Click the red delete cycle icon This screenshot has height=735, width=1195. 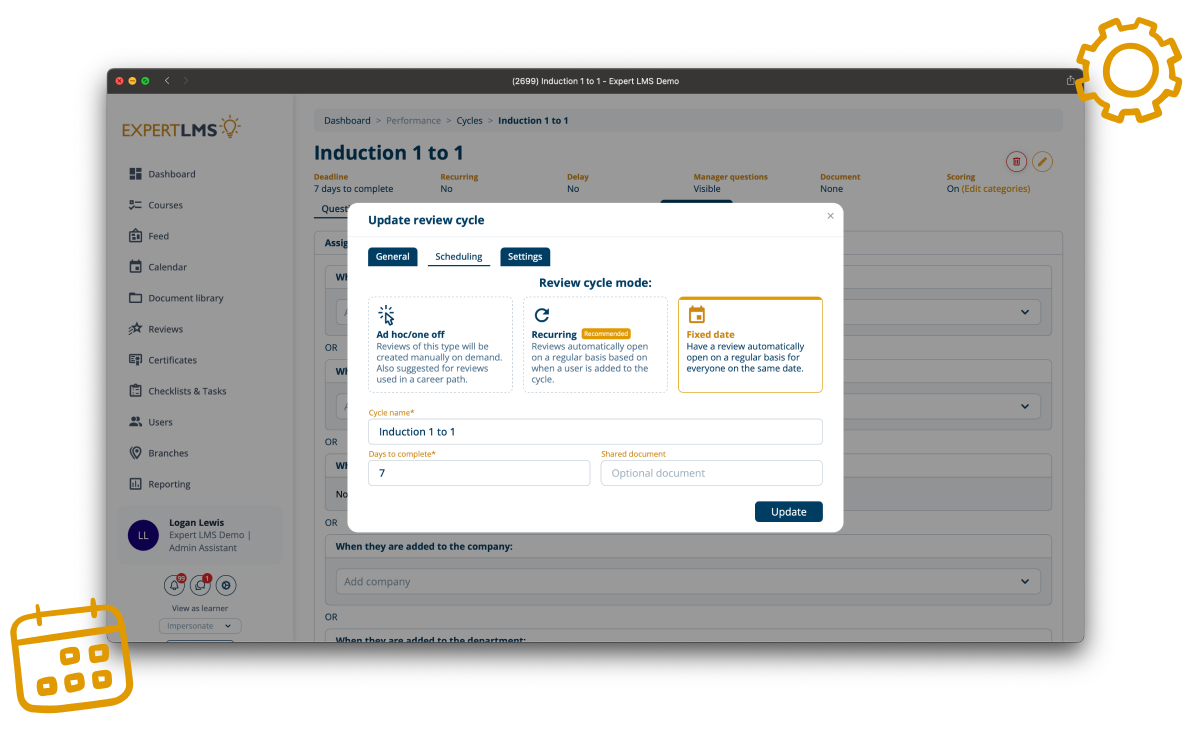tap(1016, 161)
